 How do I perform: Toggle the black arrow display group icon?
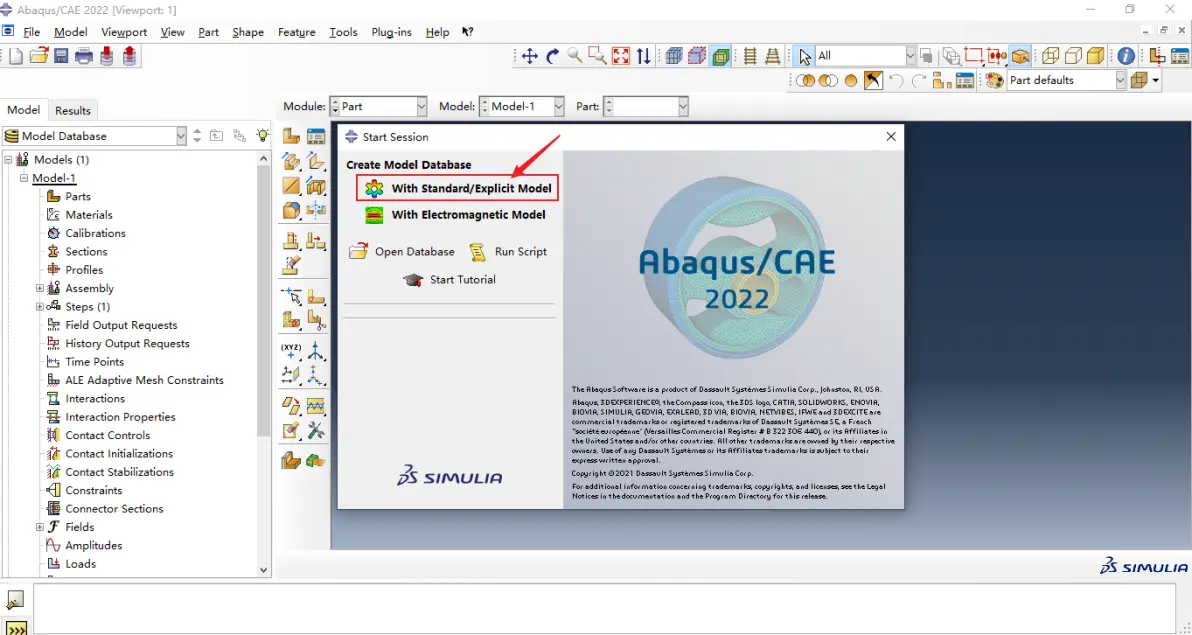point(873,80)
